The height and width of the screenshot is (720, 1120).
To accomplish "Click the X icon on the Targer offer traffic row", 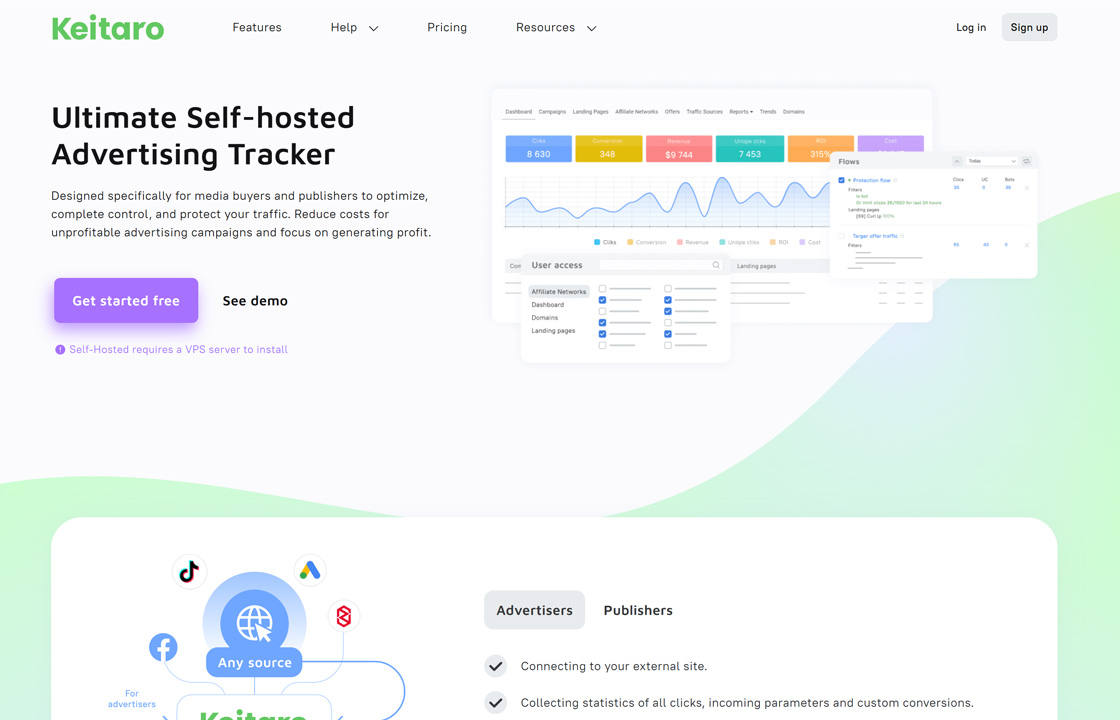I will 1026,245.
